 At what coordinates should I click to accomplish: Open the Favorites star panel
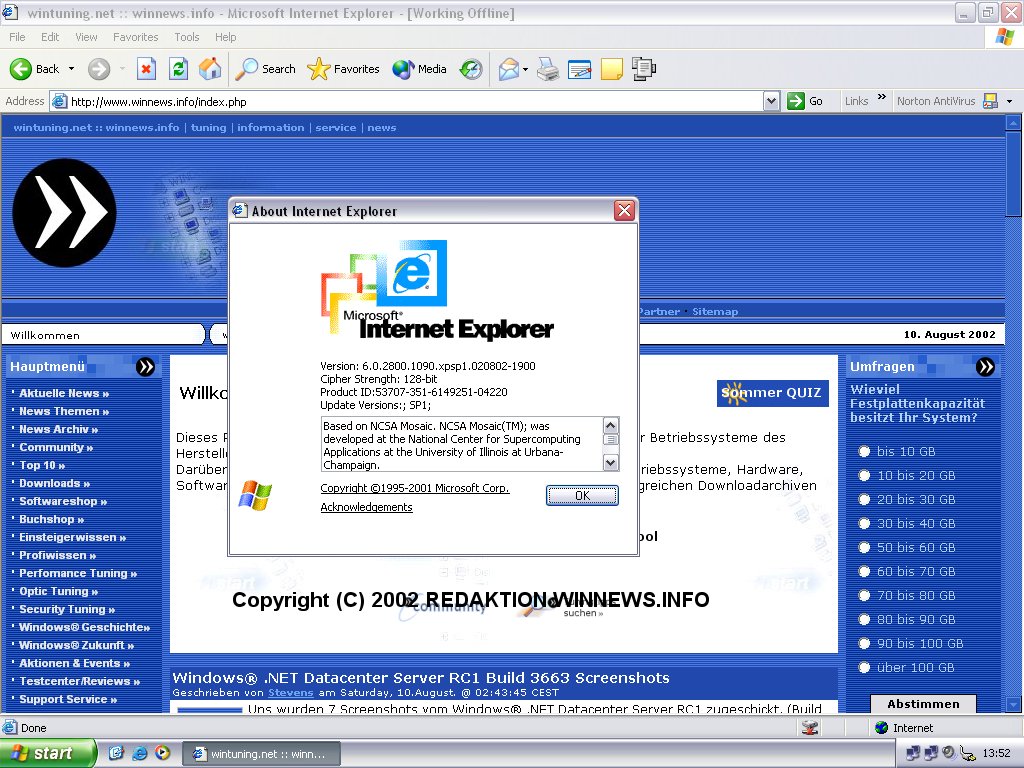point(344,69)
